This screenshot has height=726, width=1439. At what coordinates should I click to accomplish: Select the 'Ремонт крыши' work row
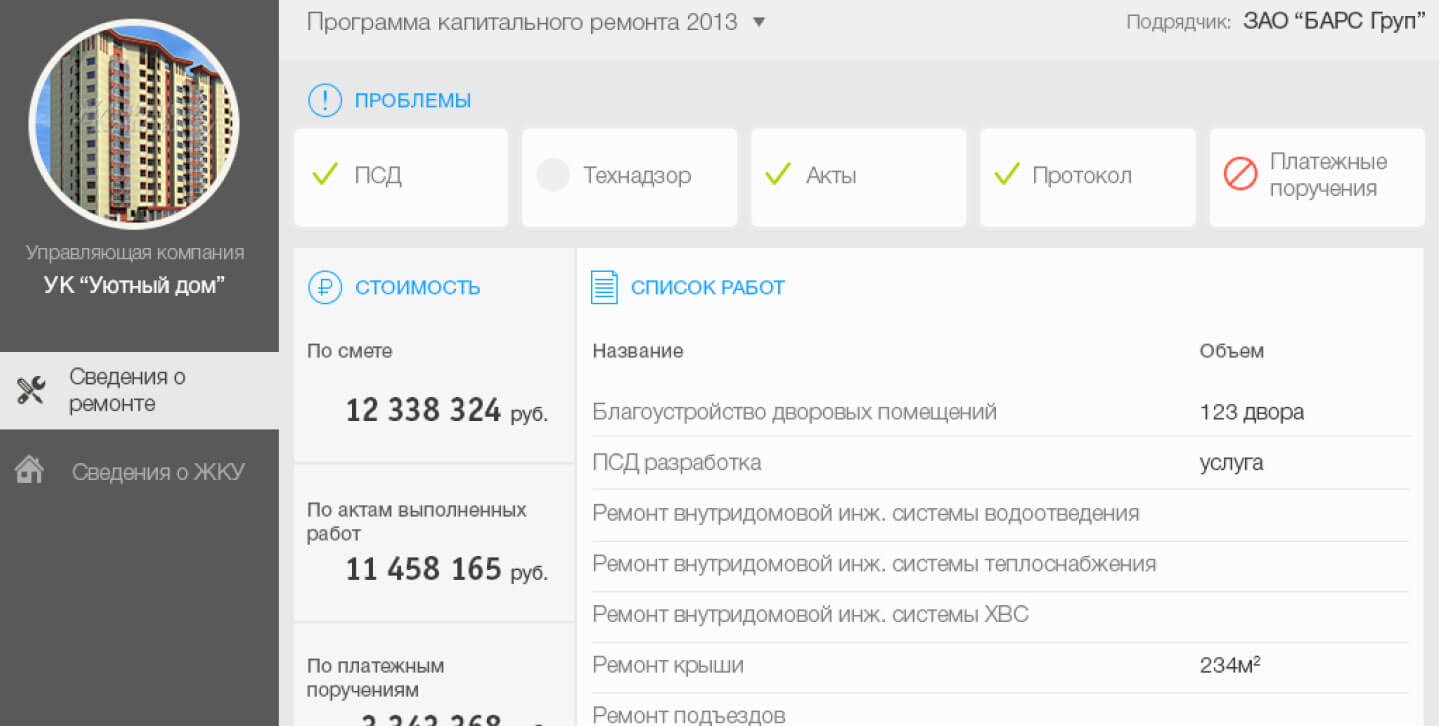1000,666
